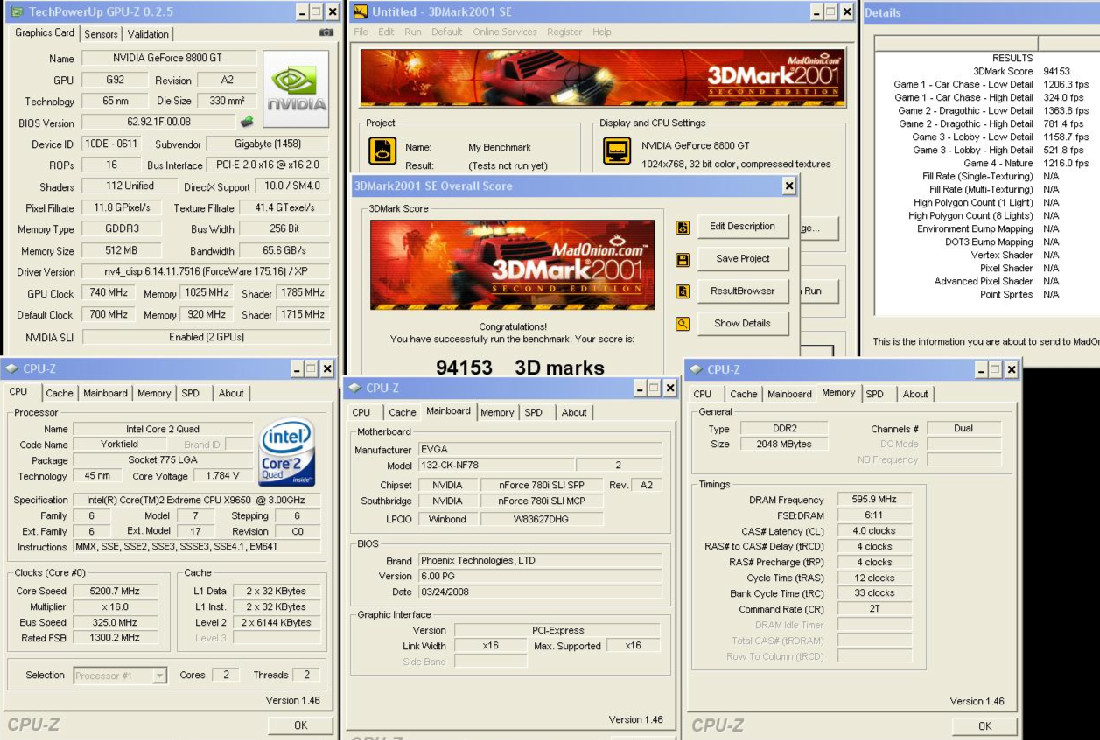Open About tab in CPU-Z processor window
The height and width of the screenshot is (740, 1100).
click(231, 393)
